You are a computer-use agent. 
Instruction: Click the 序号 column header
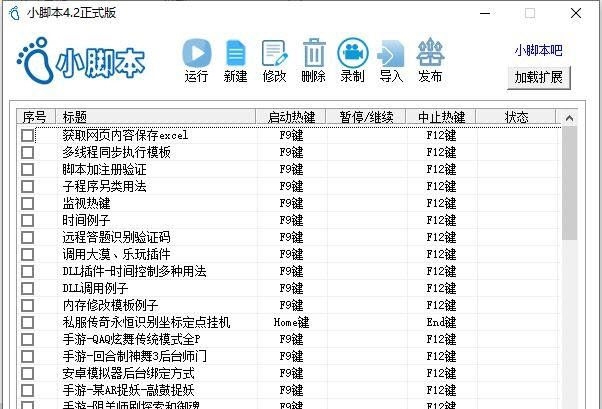36,117
